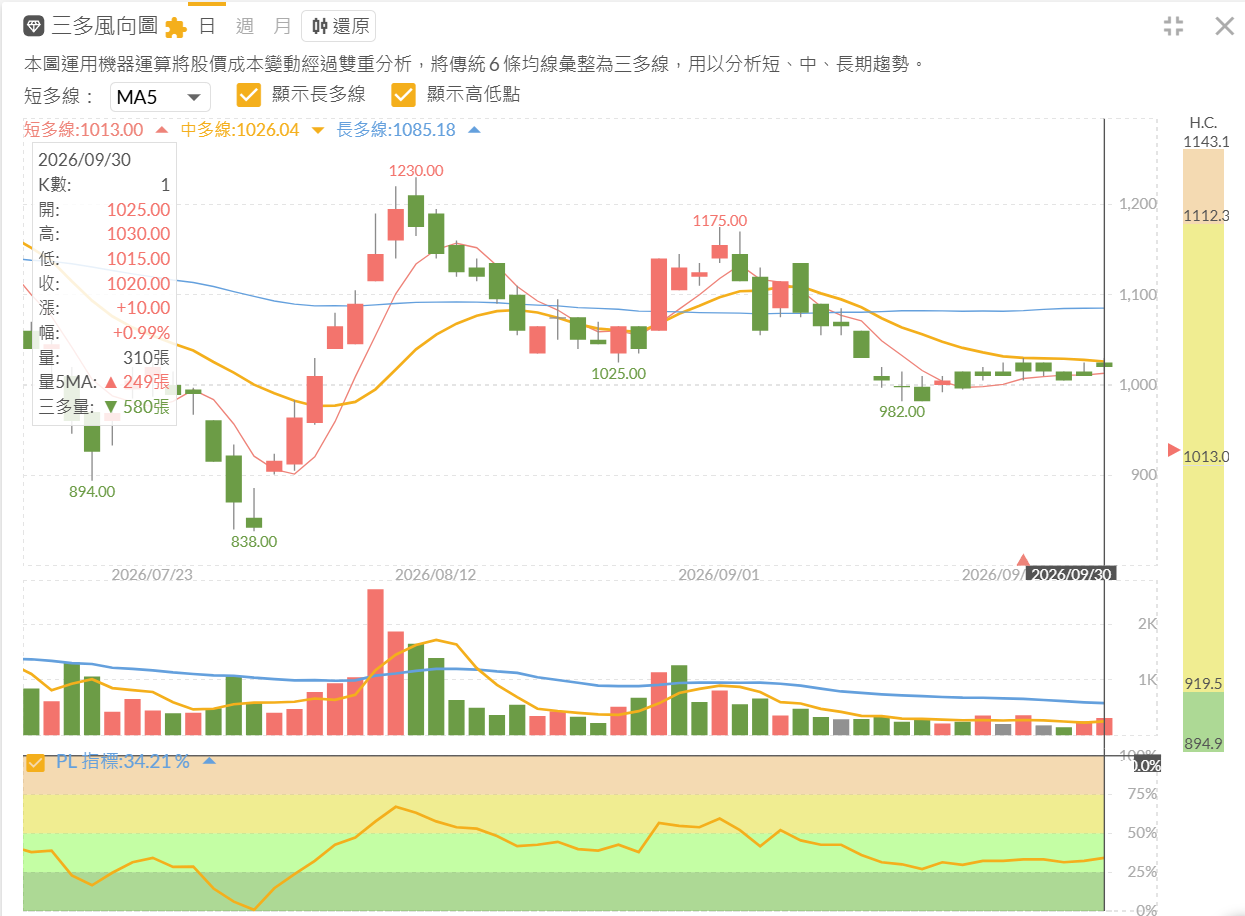
Task: Click the orange zone of the H.C. bar
Action: tap(1203, 182)
